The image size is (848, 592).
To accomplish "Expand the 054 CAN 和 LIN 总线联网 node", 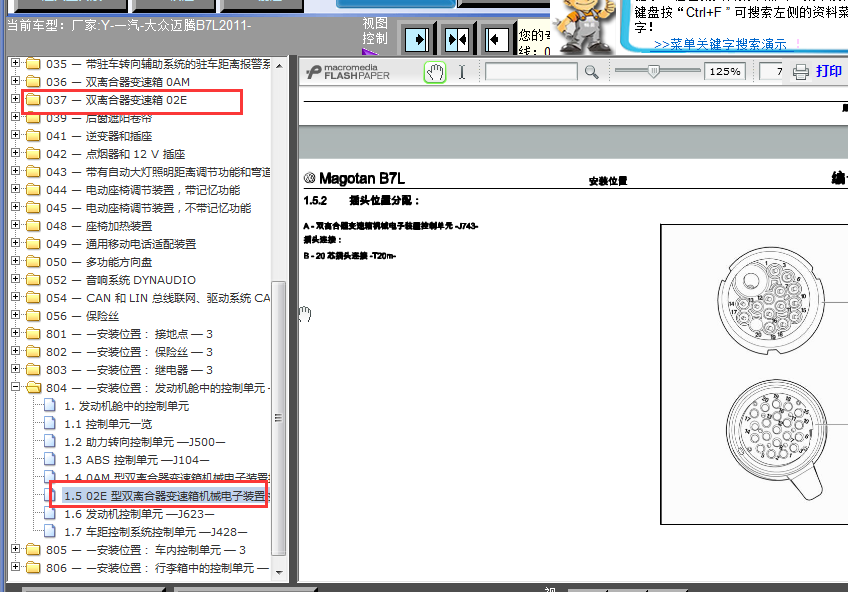I will click(15, 297).
